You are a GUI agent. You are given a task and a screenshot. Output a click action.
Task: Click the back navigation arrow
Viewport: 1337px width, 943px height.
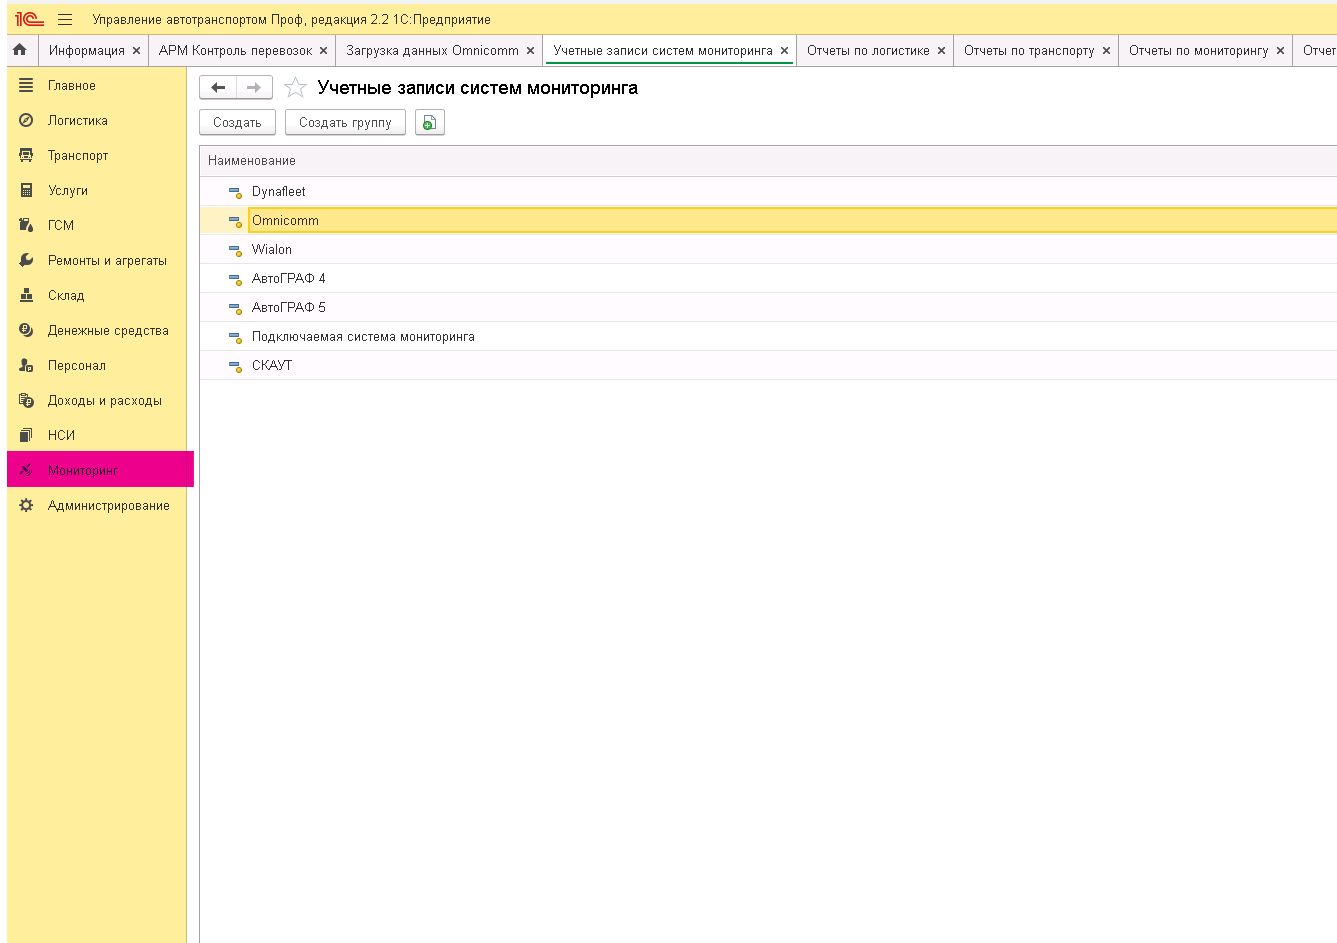[x=218, y=88]
